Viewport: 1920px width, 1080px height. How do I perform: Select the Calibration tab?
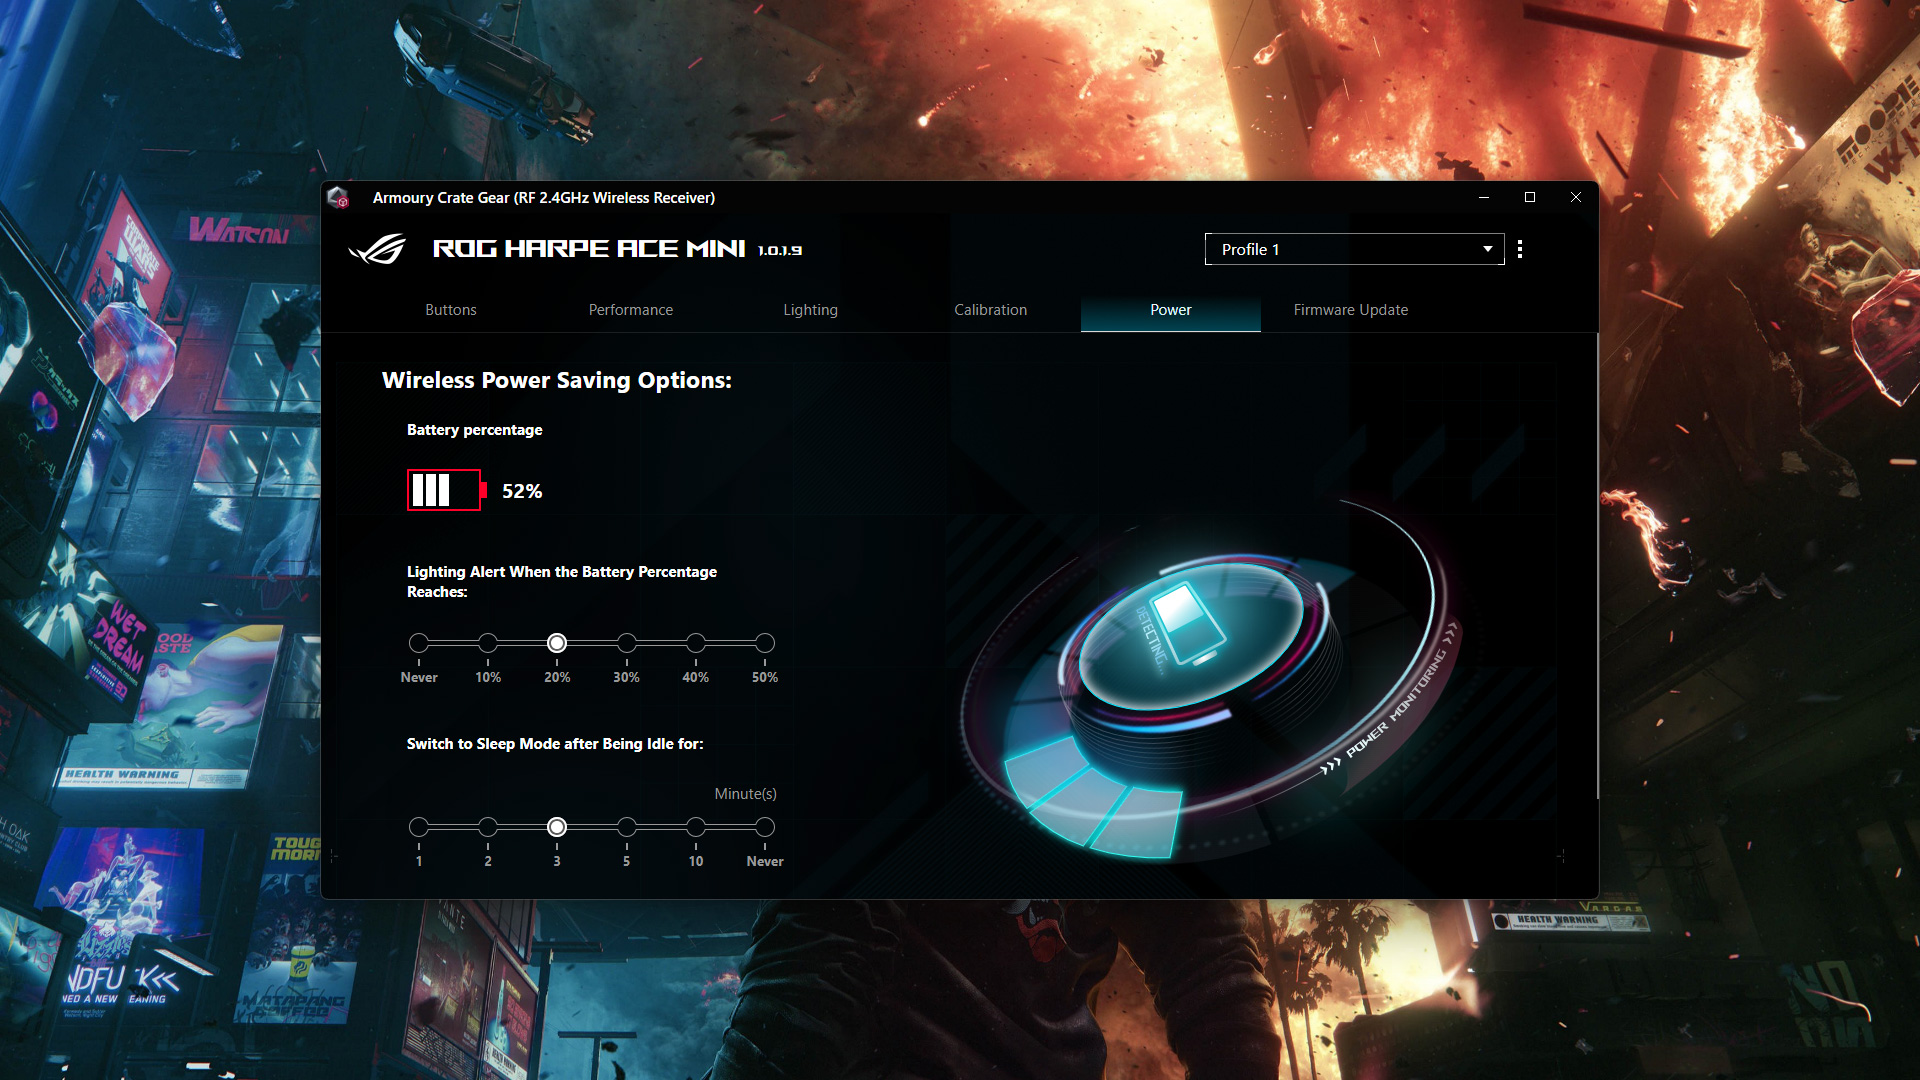click(991, 310)
